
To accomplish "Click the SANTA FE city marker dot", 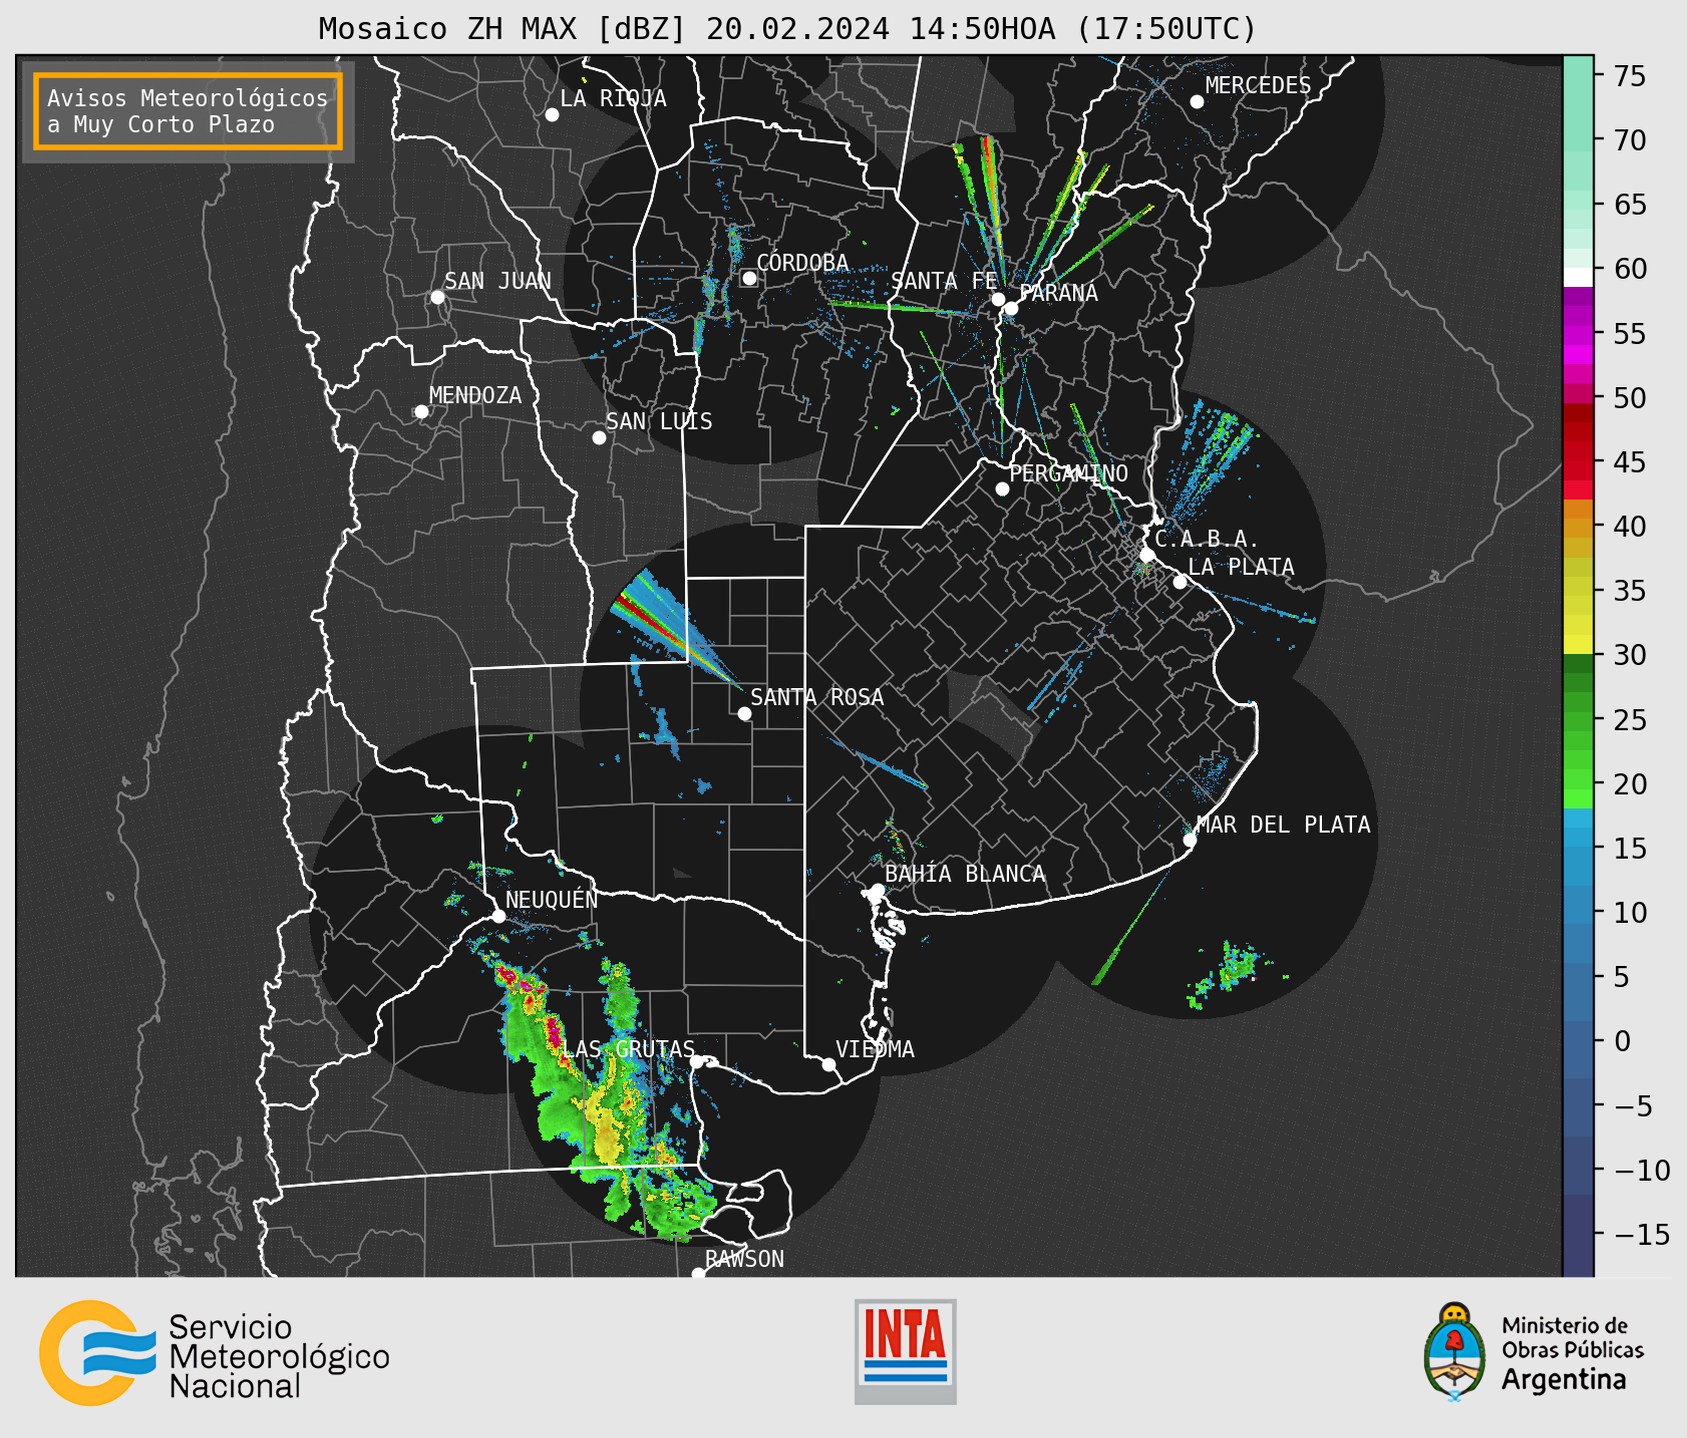I will click(x=998, y=299).
